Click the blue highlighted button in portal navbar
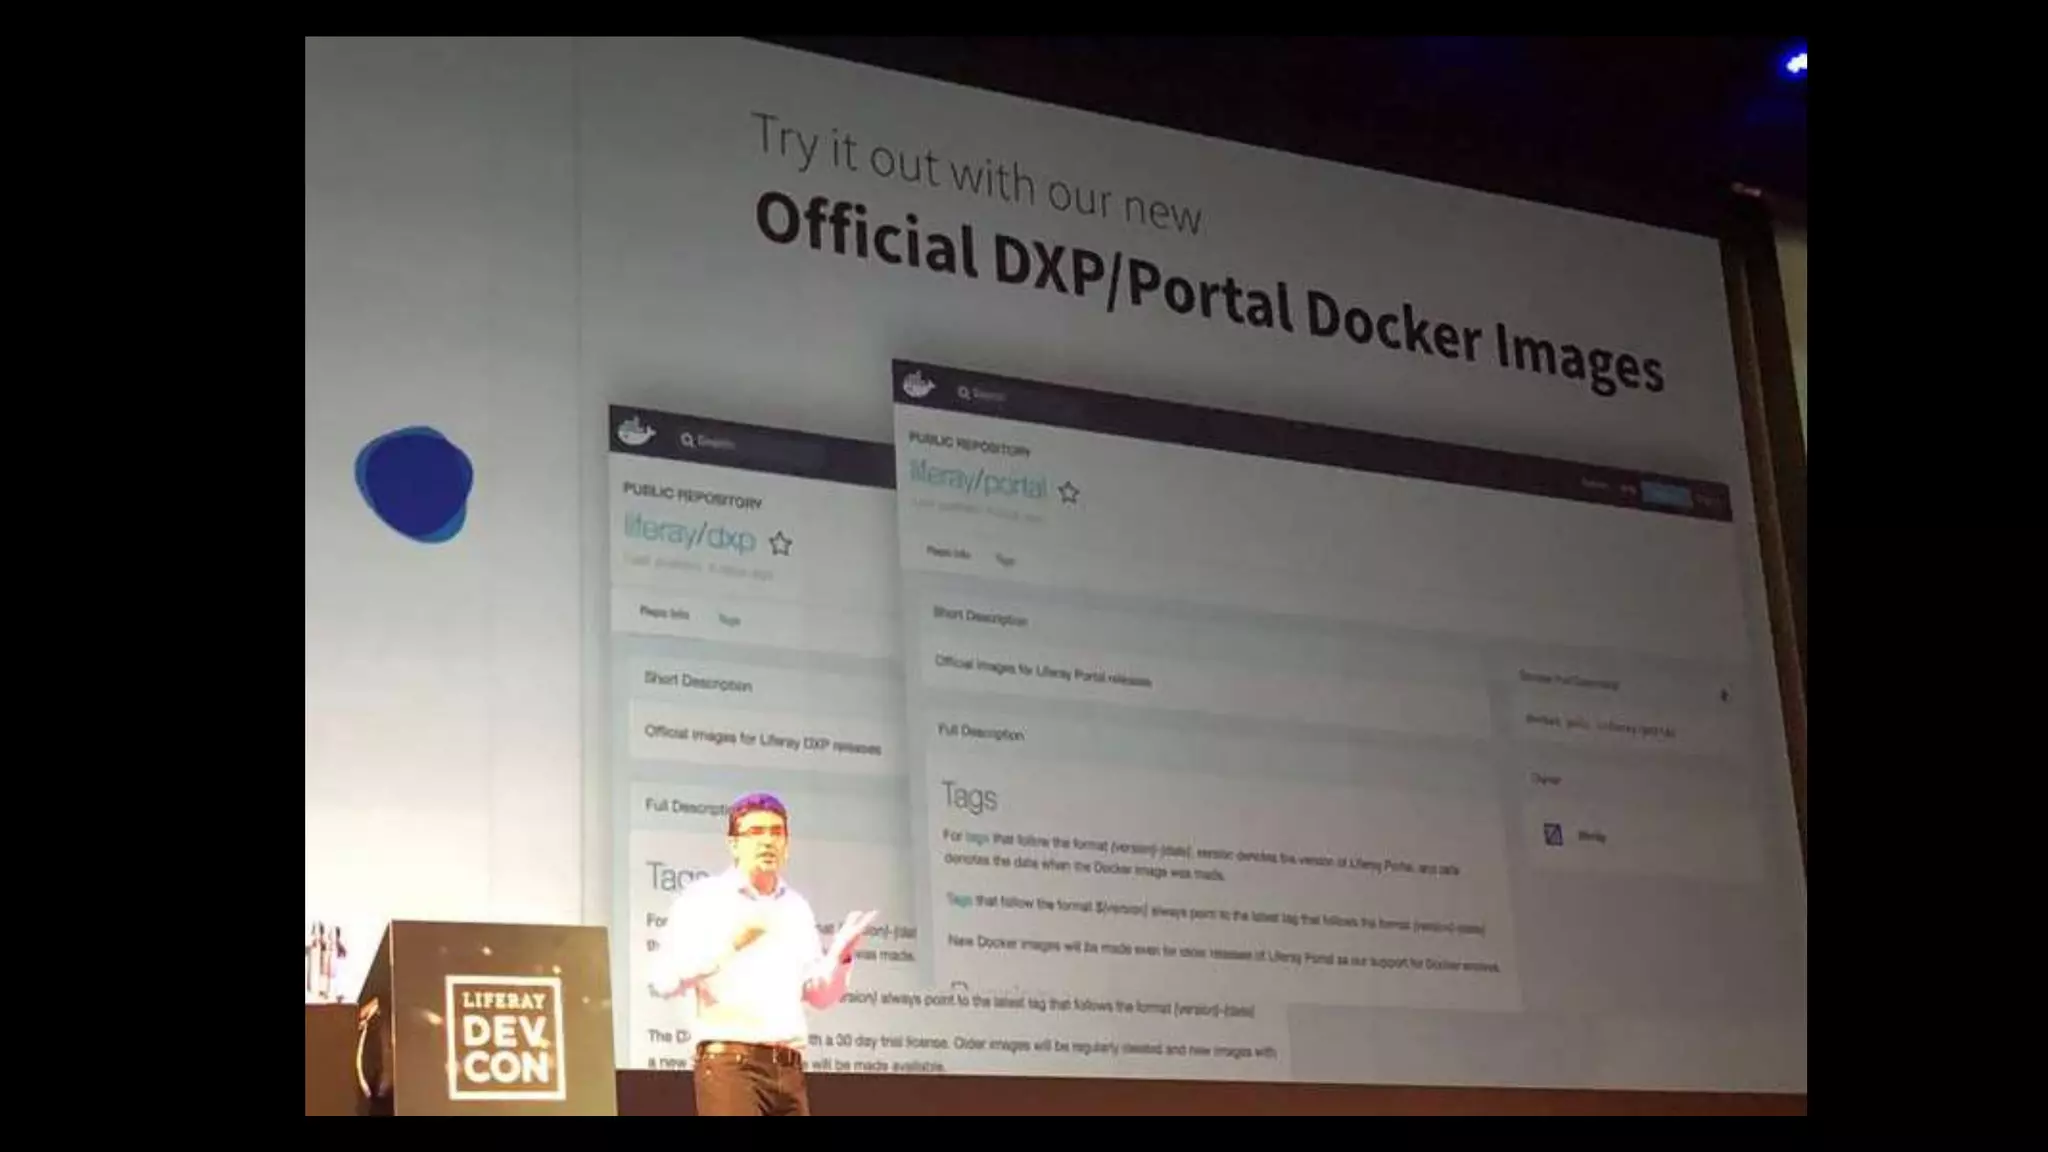The width and height of the screenshot is (2048, 1152). 1665,495
